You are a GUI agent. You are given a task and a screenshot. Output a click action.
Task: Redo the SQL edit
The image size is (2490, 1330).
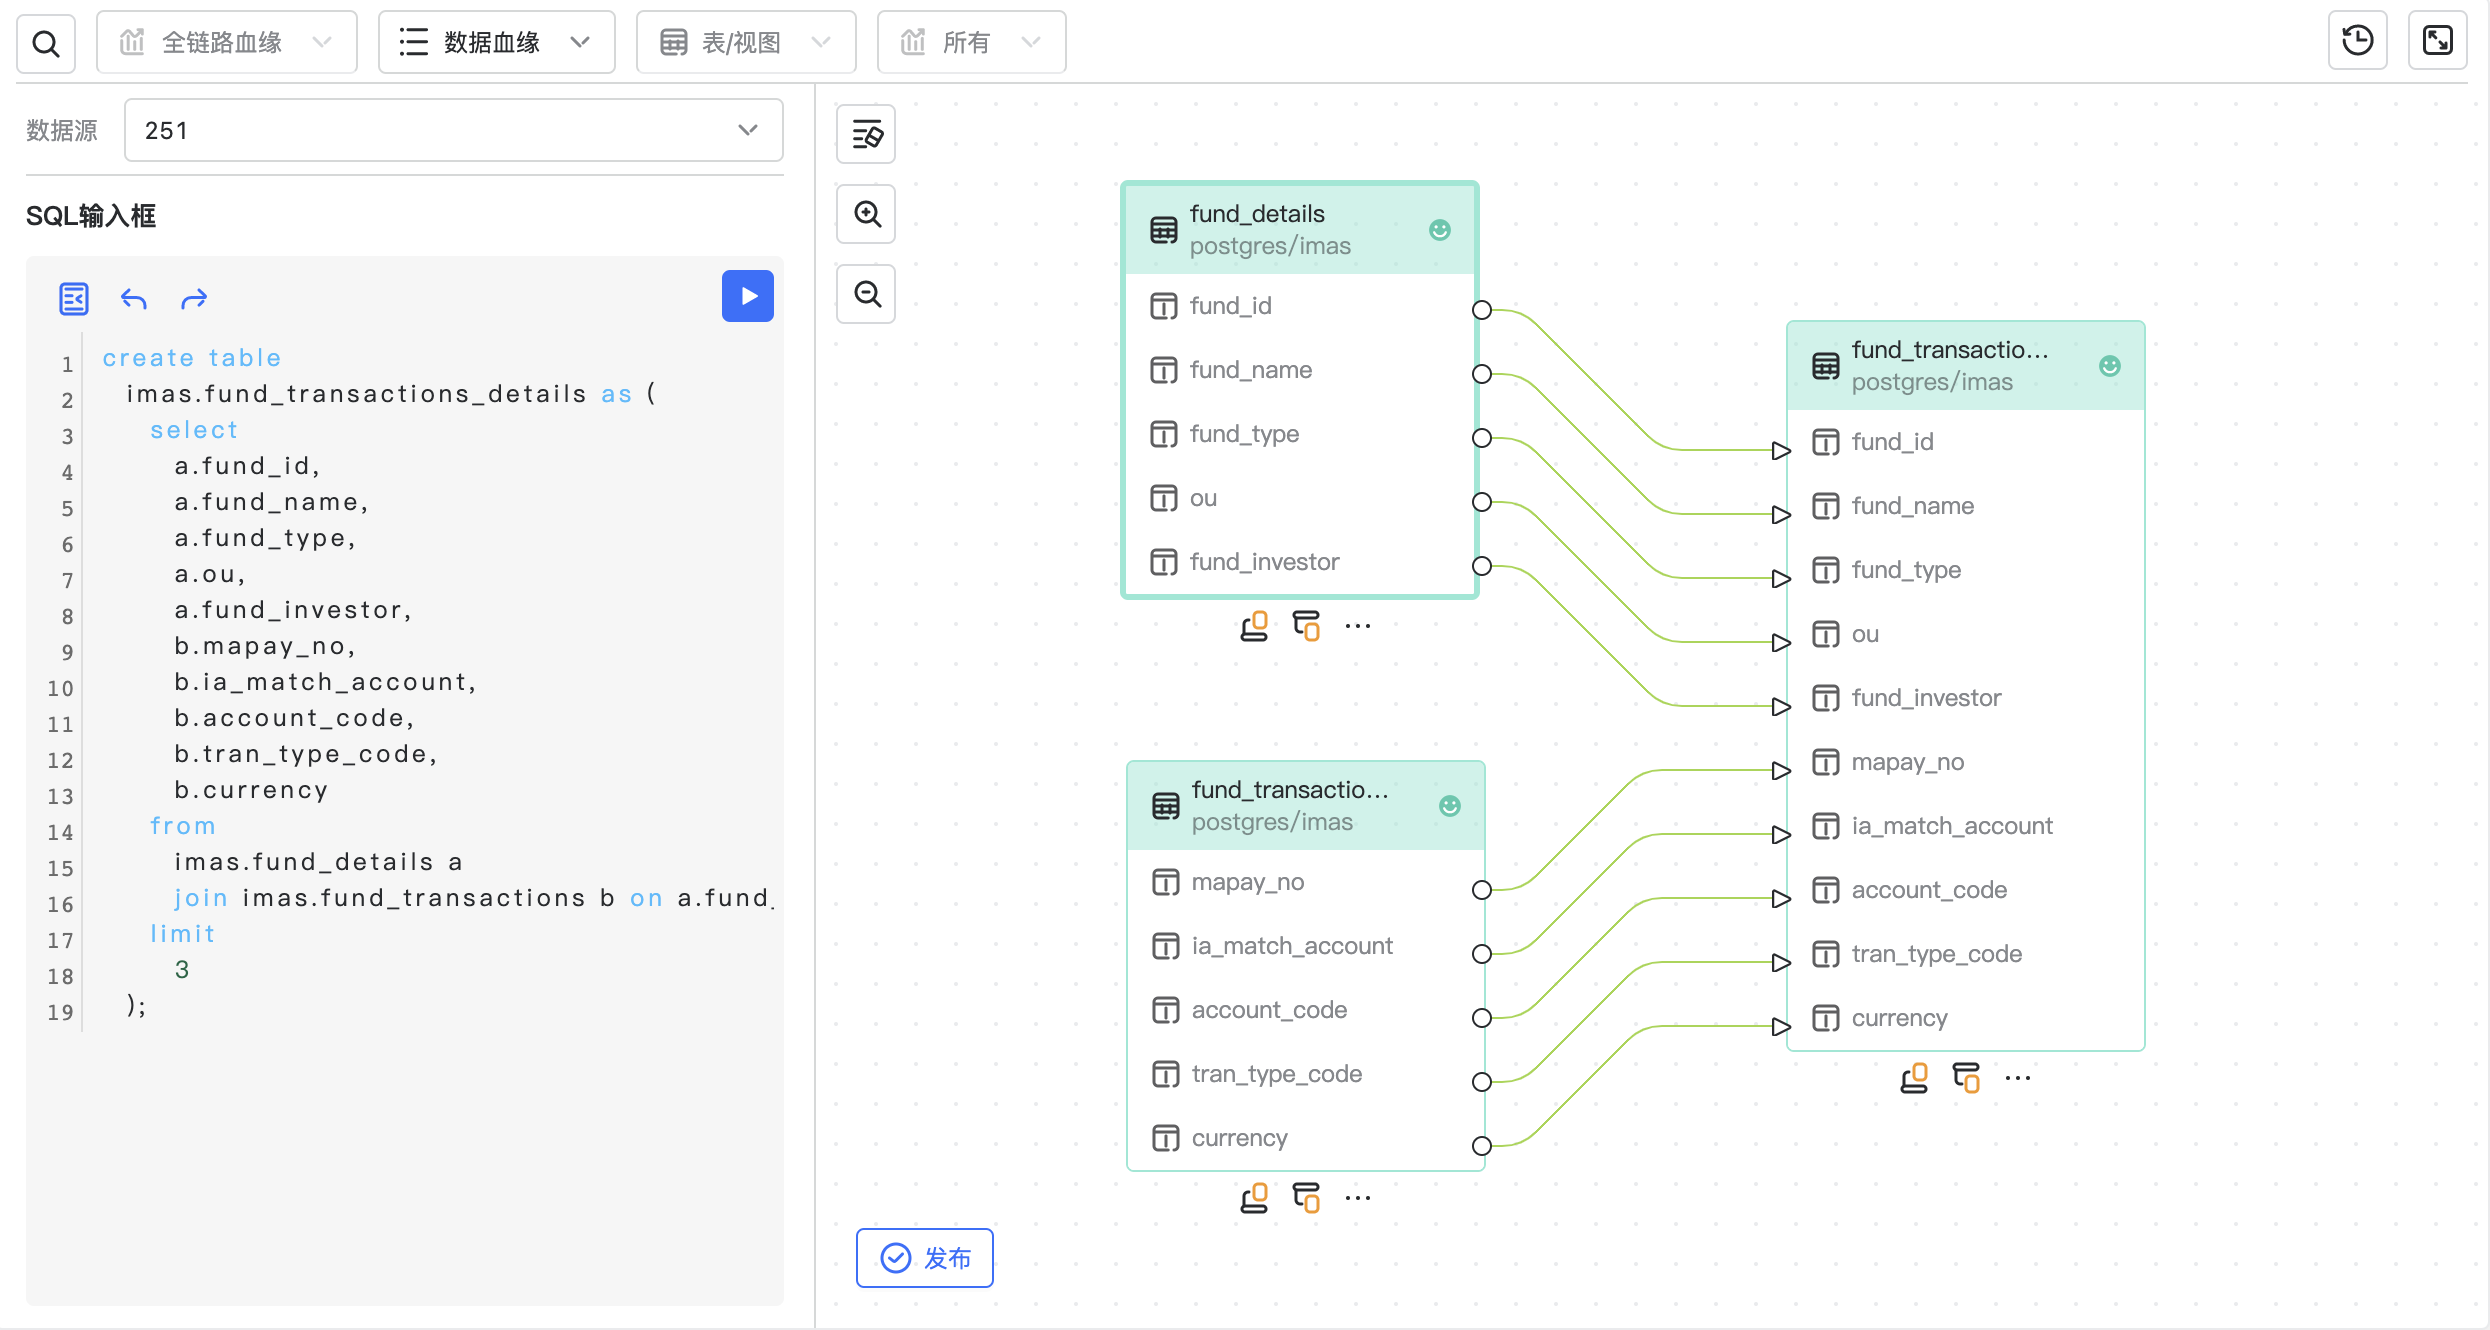pyautogui.click(x=194, y=298)
